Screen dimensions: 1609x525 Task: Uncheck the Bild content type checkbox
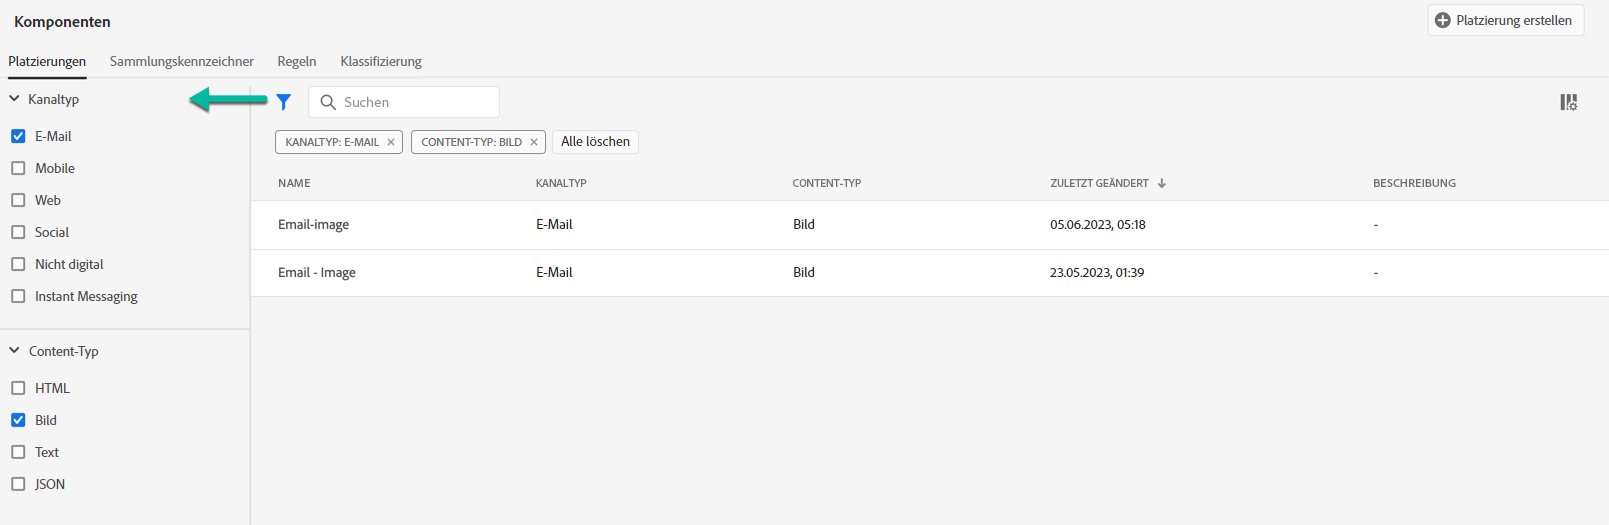pos(18,420)
